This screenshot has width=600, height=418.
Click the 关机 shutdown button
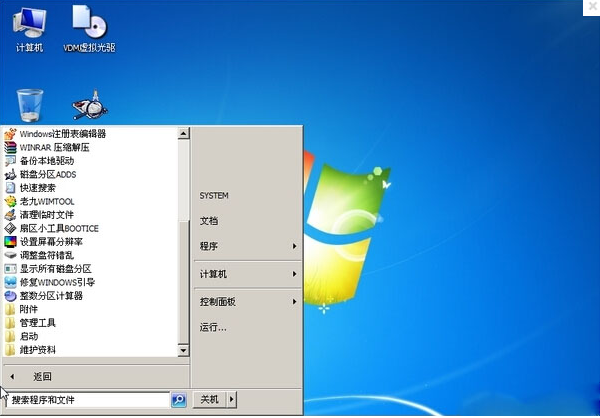click(x=210, y=400)
